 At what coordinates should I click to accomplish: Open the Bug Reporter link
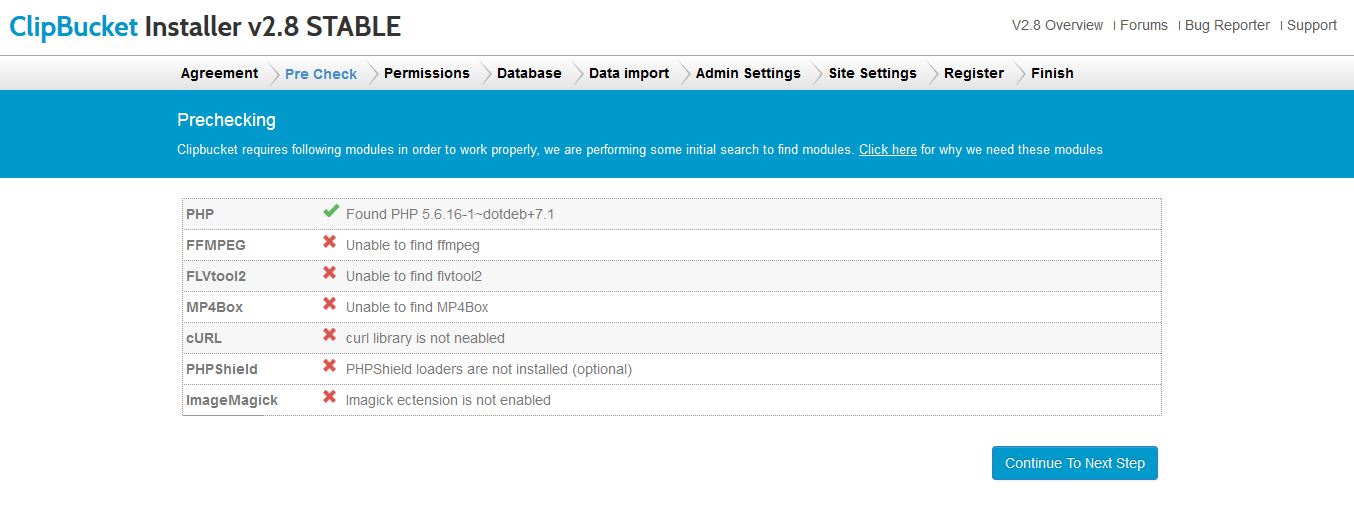pyautogui.click(x=1227, y=25)
